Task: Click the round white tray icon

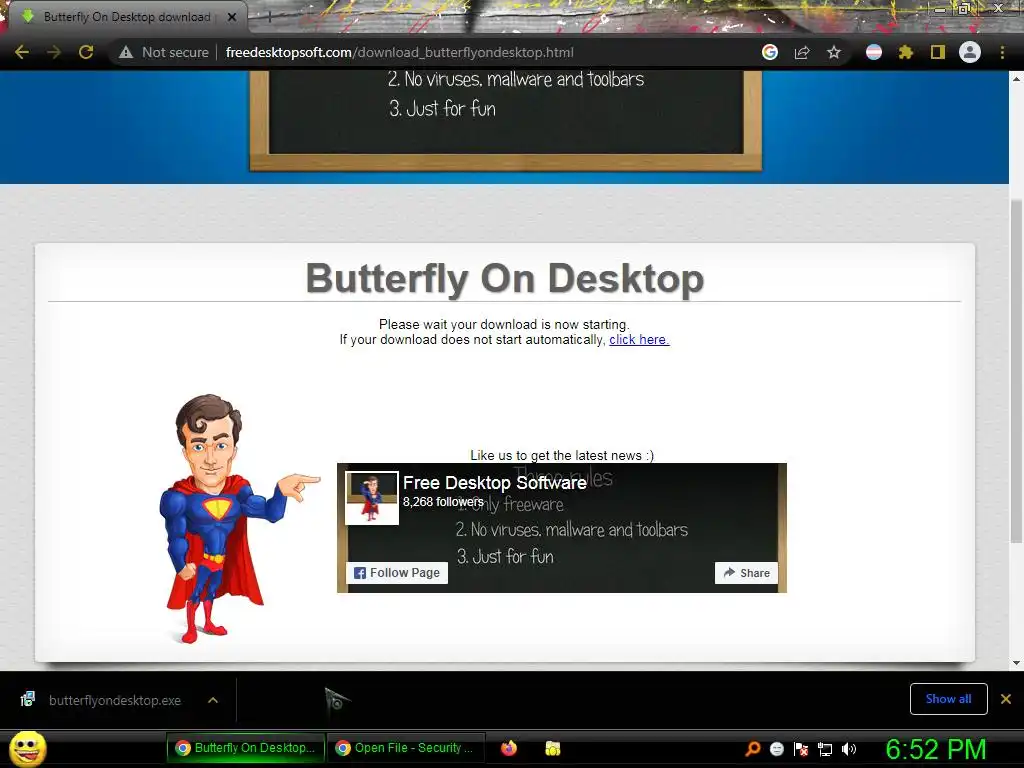Action: pos(777,748)
